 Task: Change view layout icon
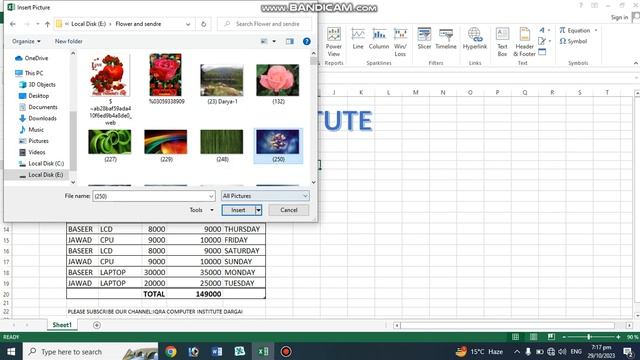264,41
